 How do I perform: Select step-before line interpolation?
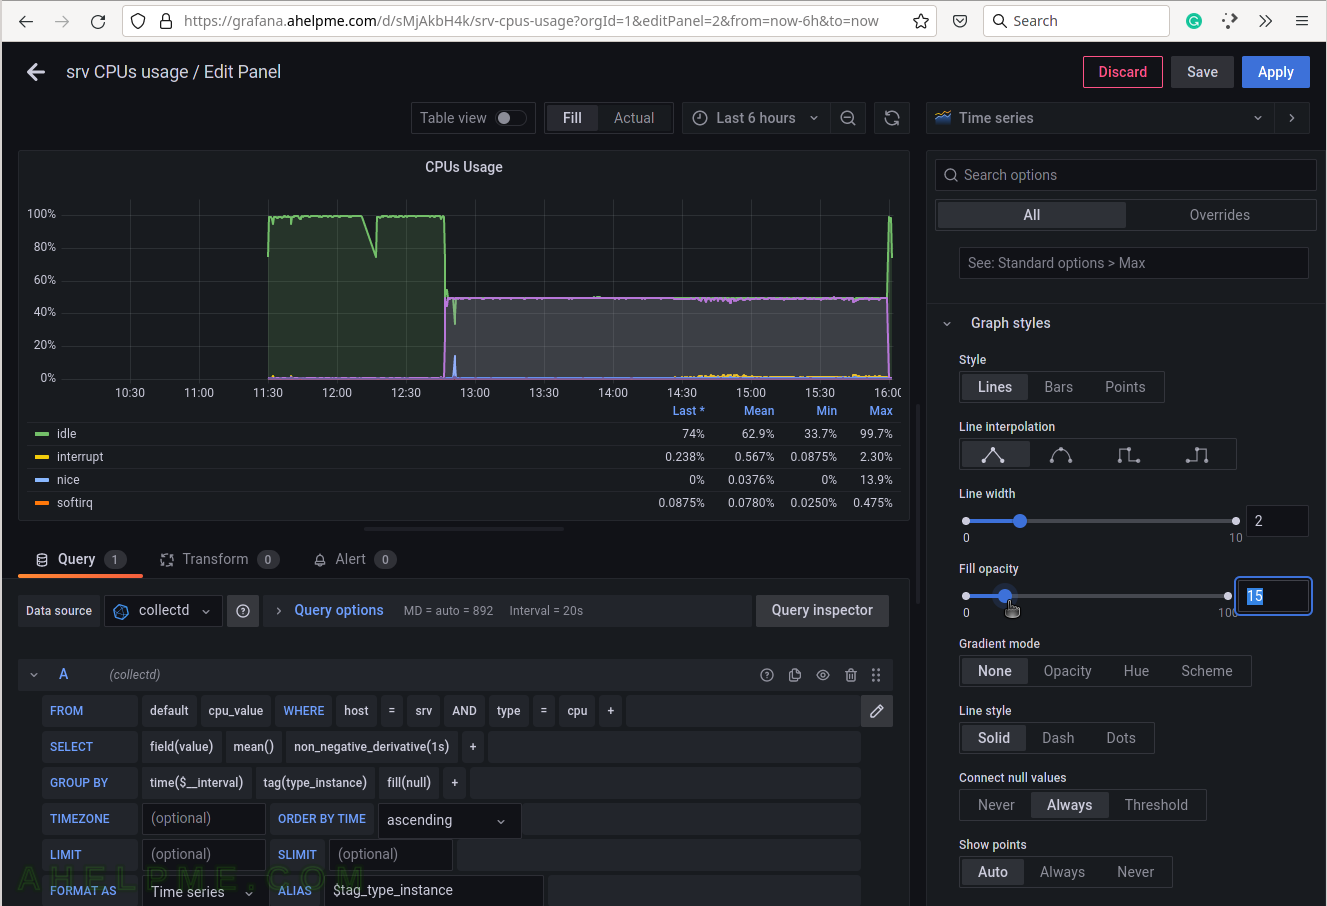tap(1129, 455)
